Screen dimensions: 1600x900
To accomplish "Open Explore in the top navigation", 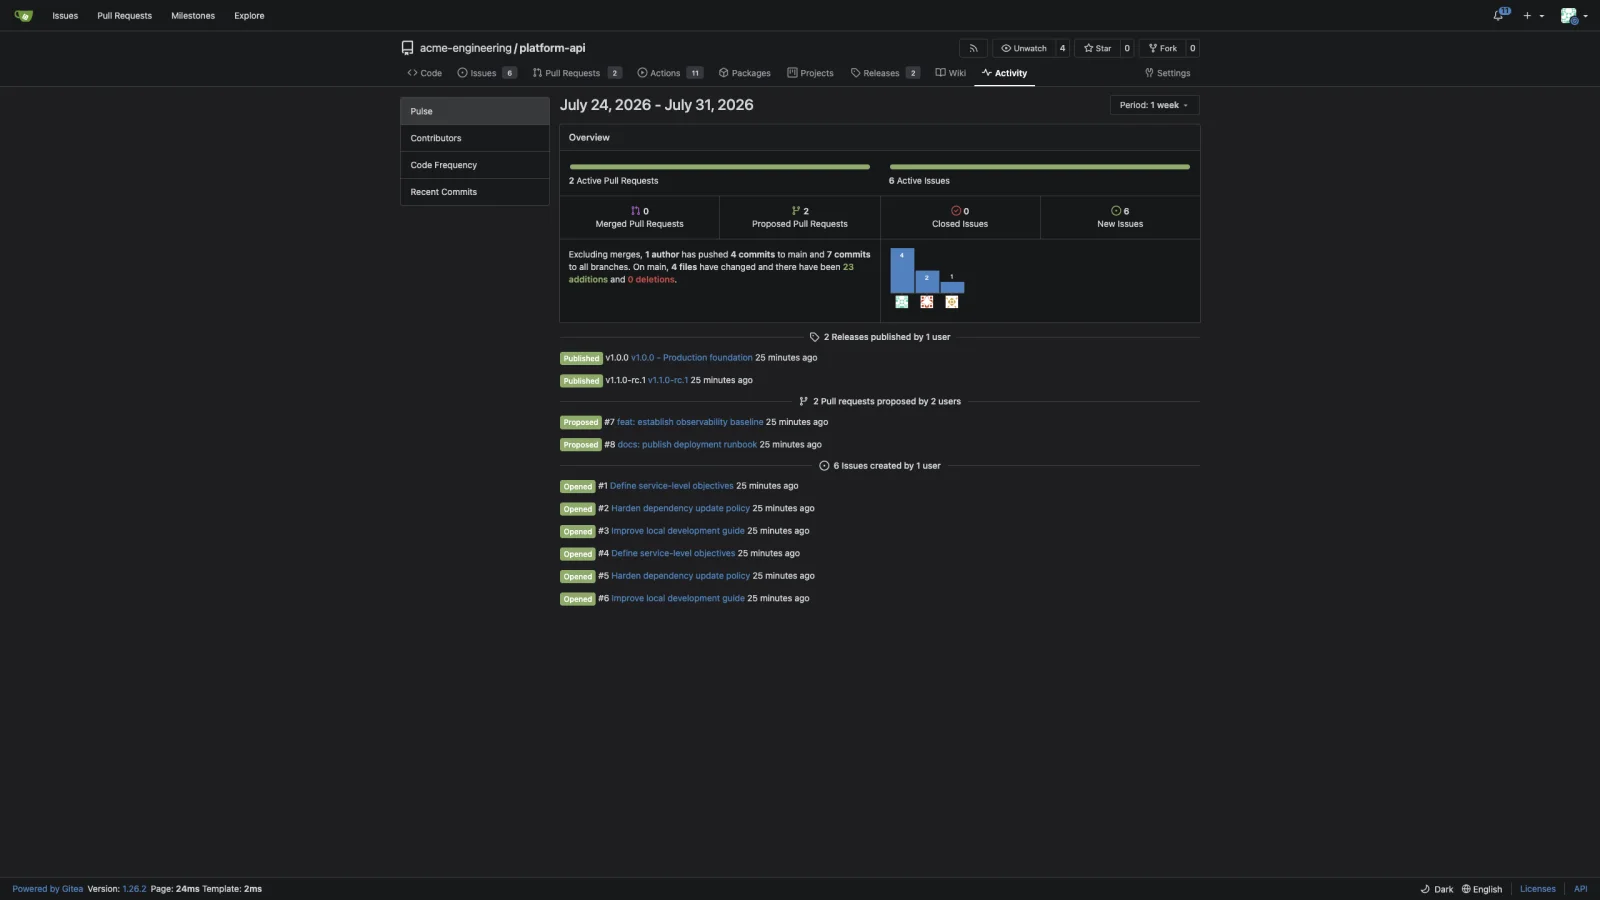I will pyautogui.click(x=249, y=16).
